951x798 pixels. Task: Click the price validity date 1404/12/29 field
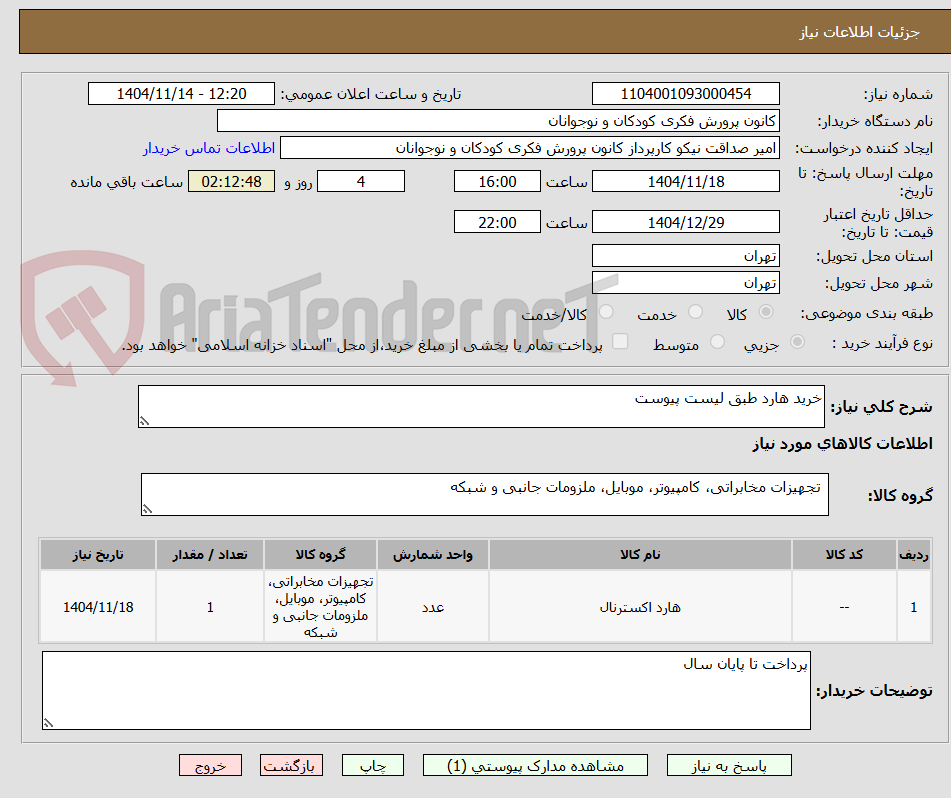685,222
